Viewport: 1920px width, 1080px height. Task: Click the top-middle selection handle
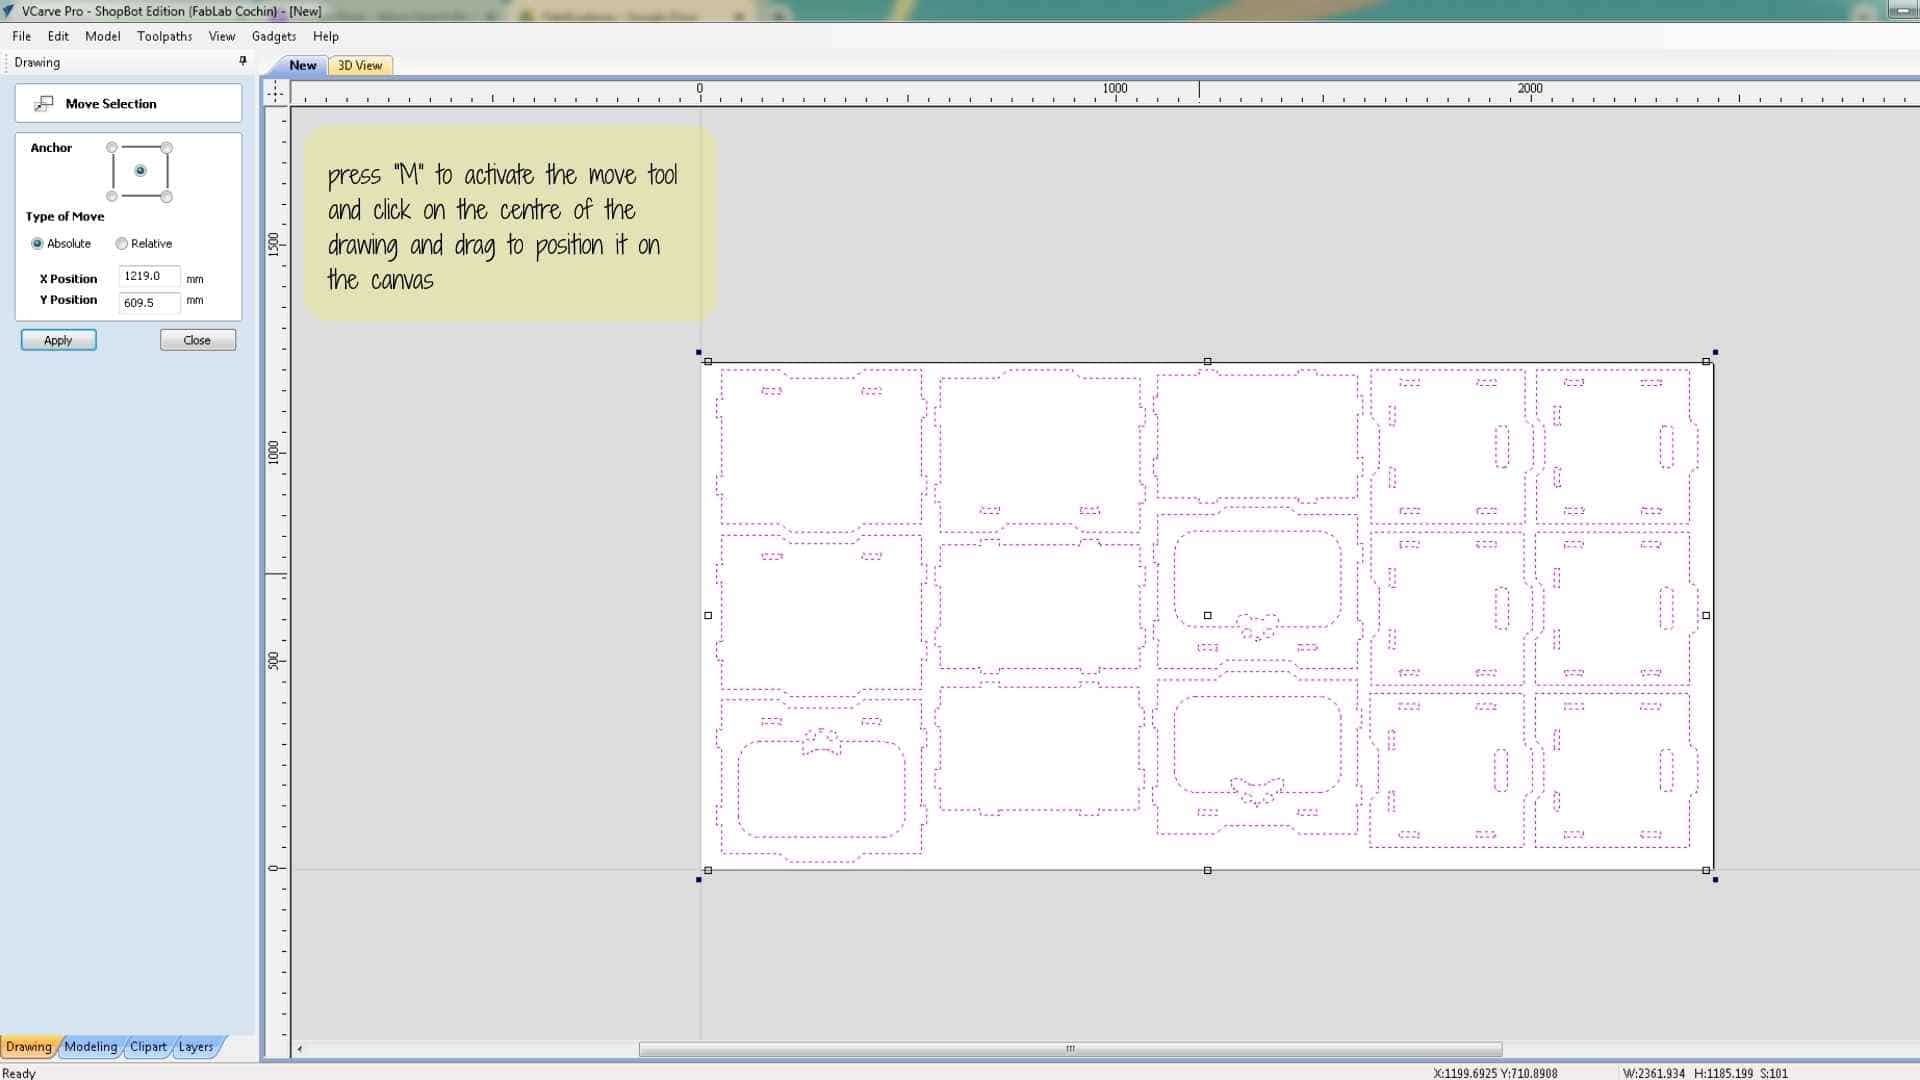[x=1207, y=361]
